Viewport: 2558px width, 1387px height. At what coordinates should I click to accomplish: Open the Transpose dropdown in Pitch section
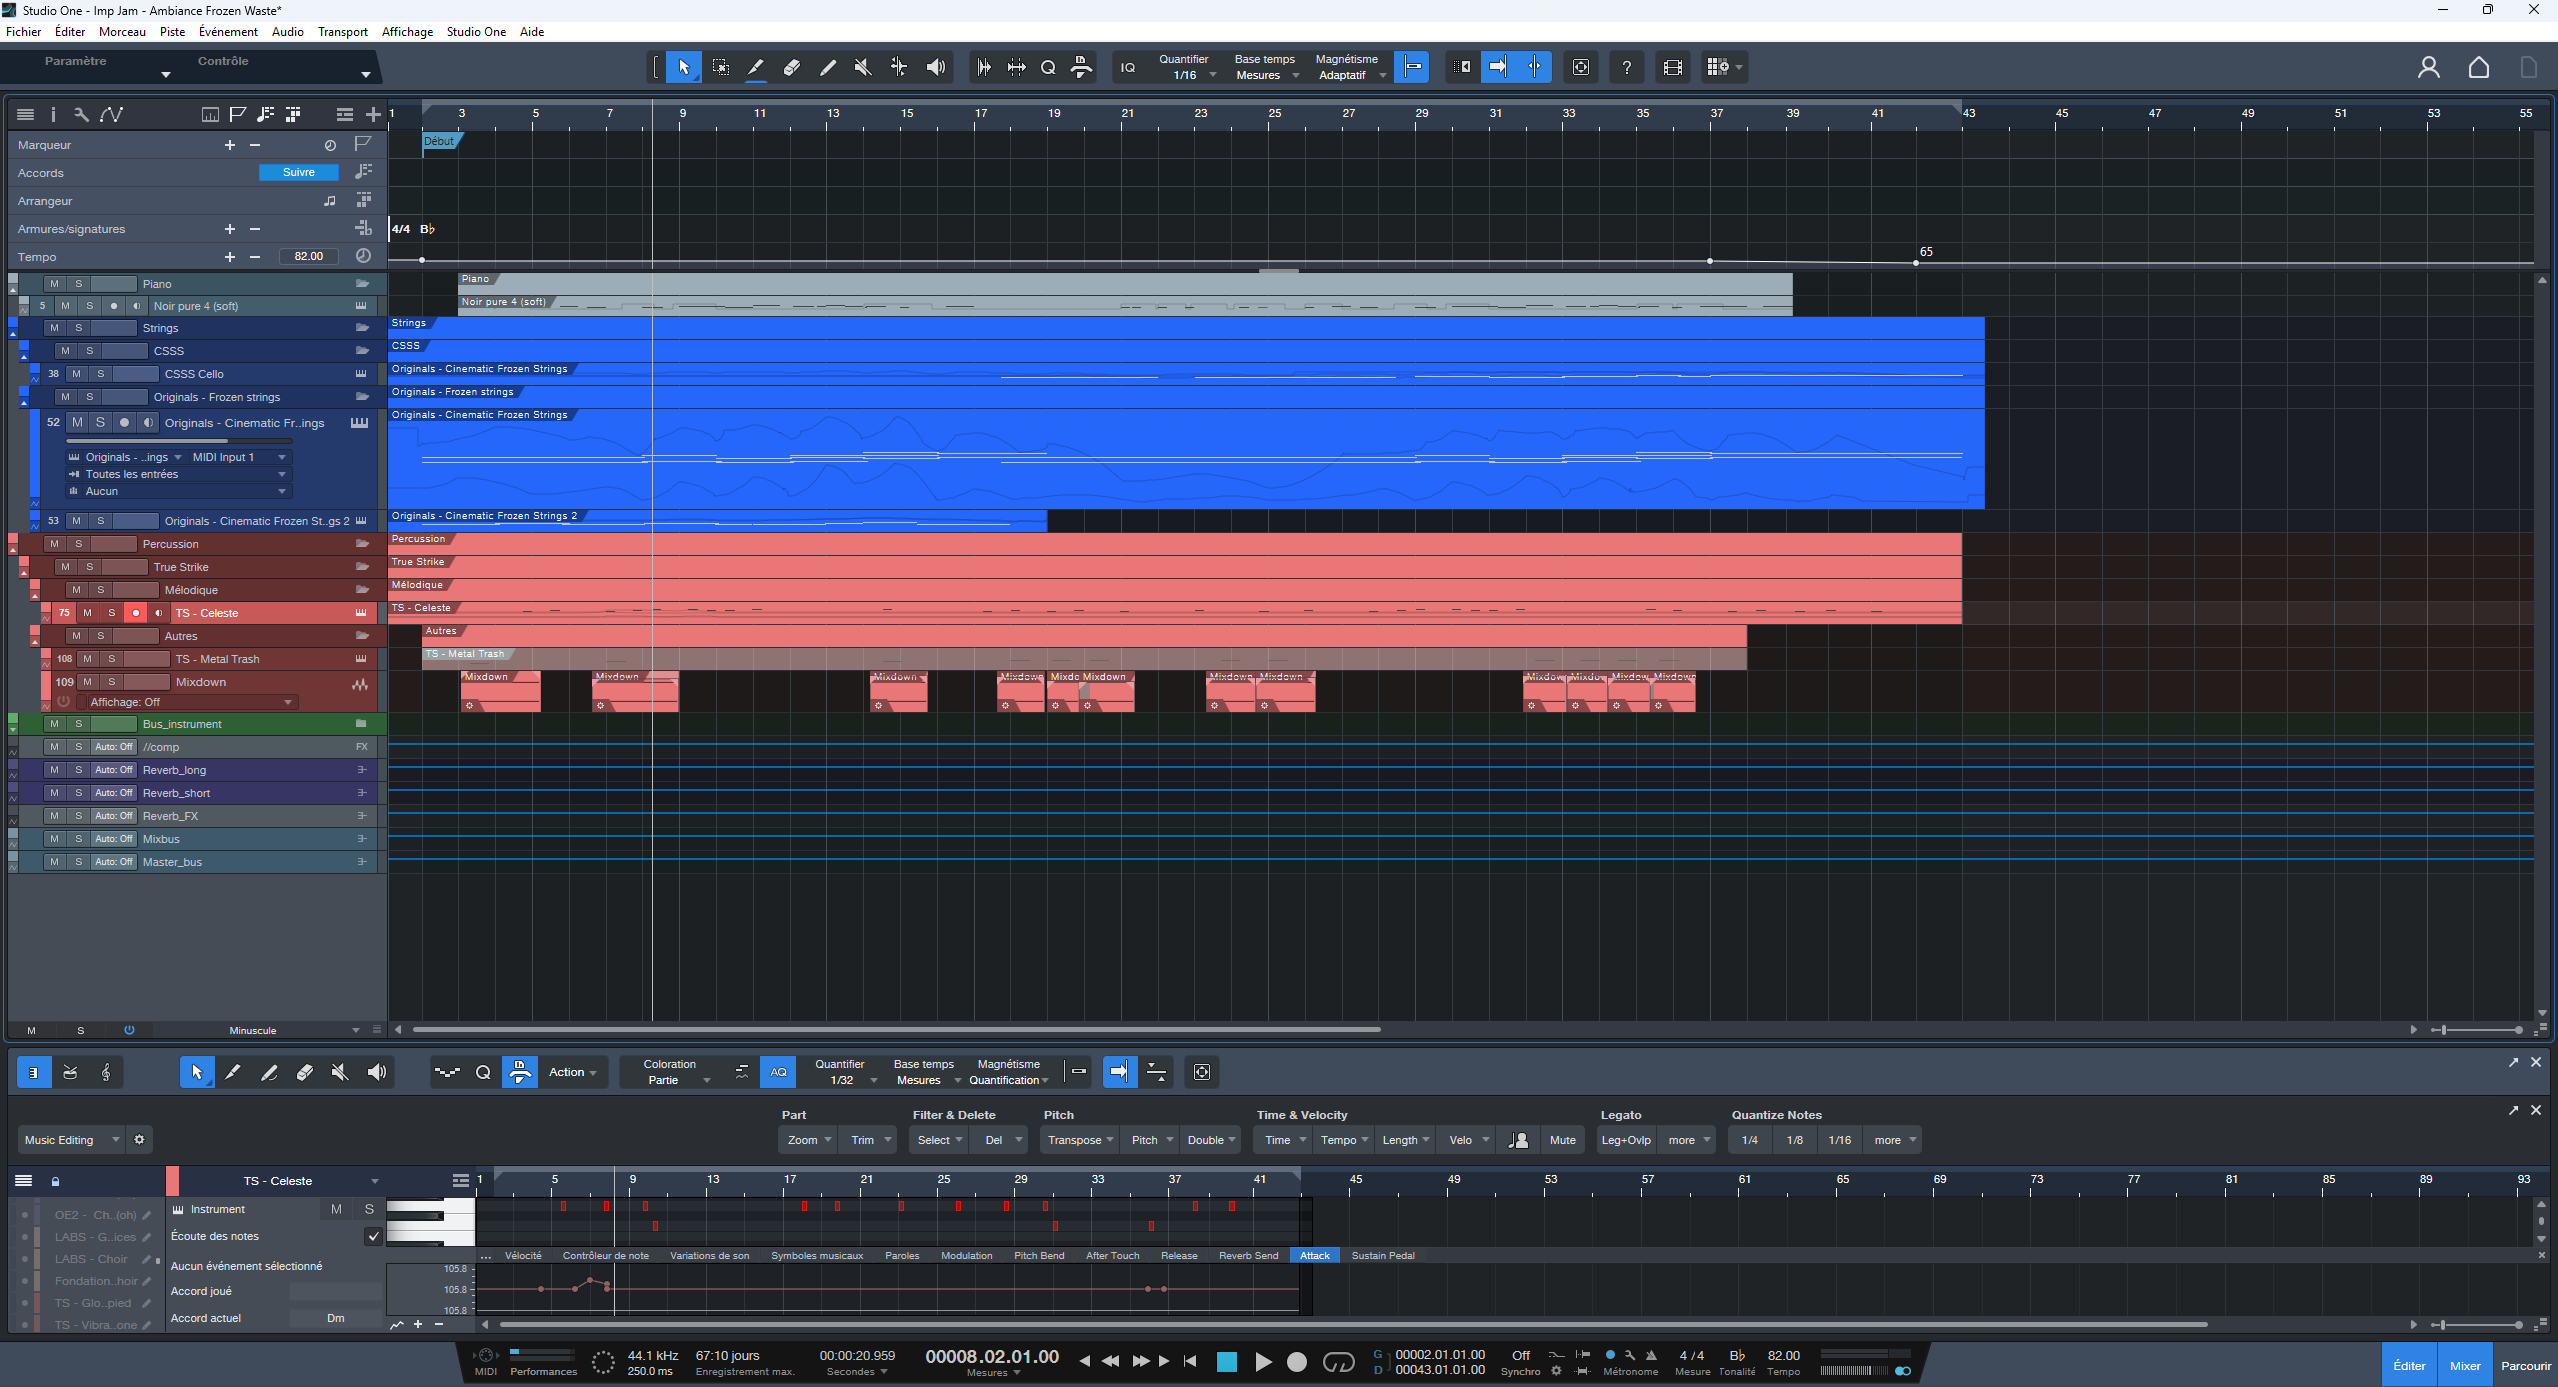click(x=1080, y=1140)
